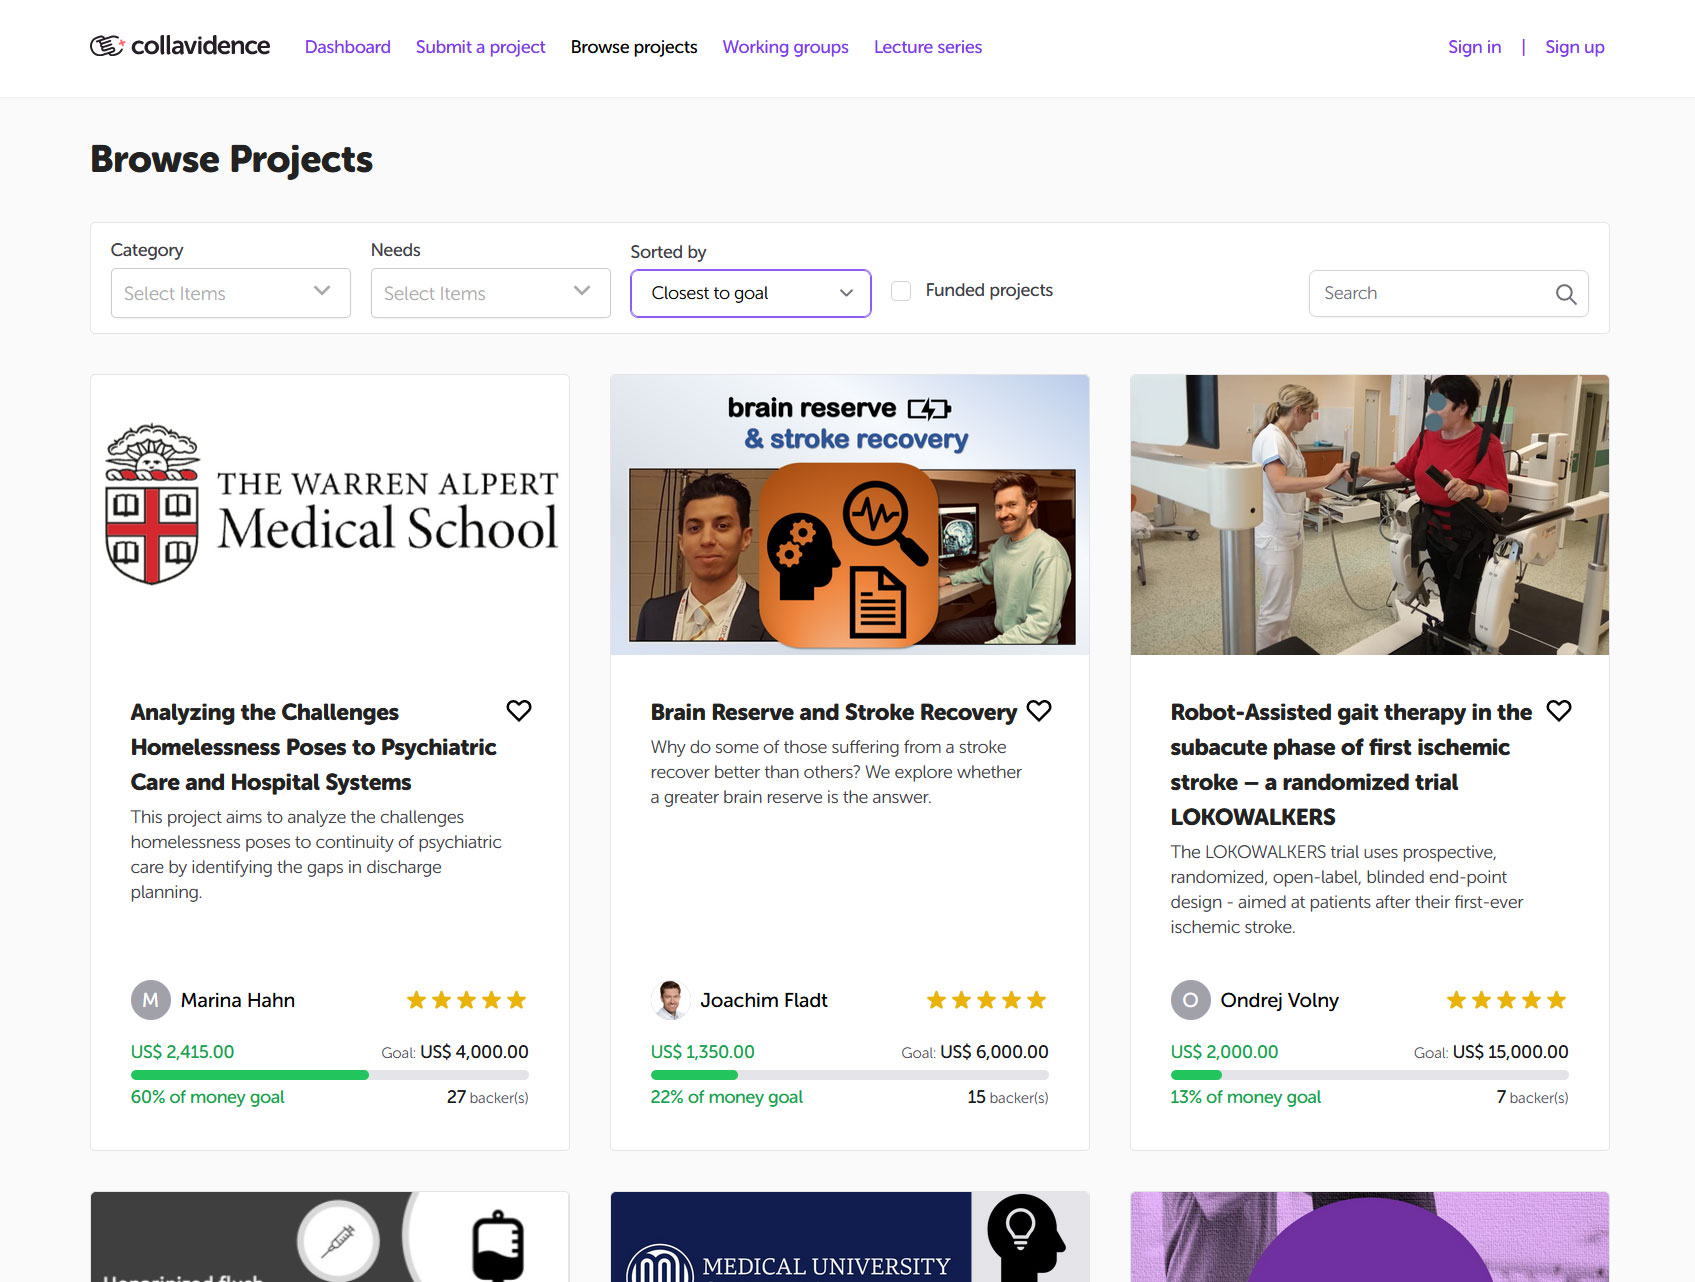Favorite the Homelessness Psychiatric Care project heart
This screenshot has width=1695, height=1282.
click(x=518, y=711)
